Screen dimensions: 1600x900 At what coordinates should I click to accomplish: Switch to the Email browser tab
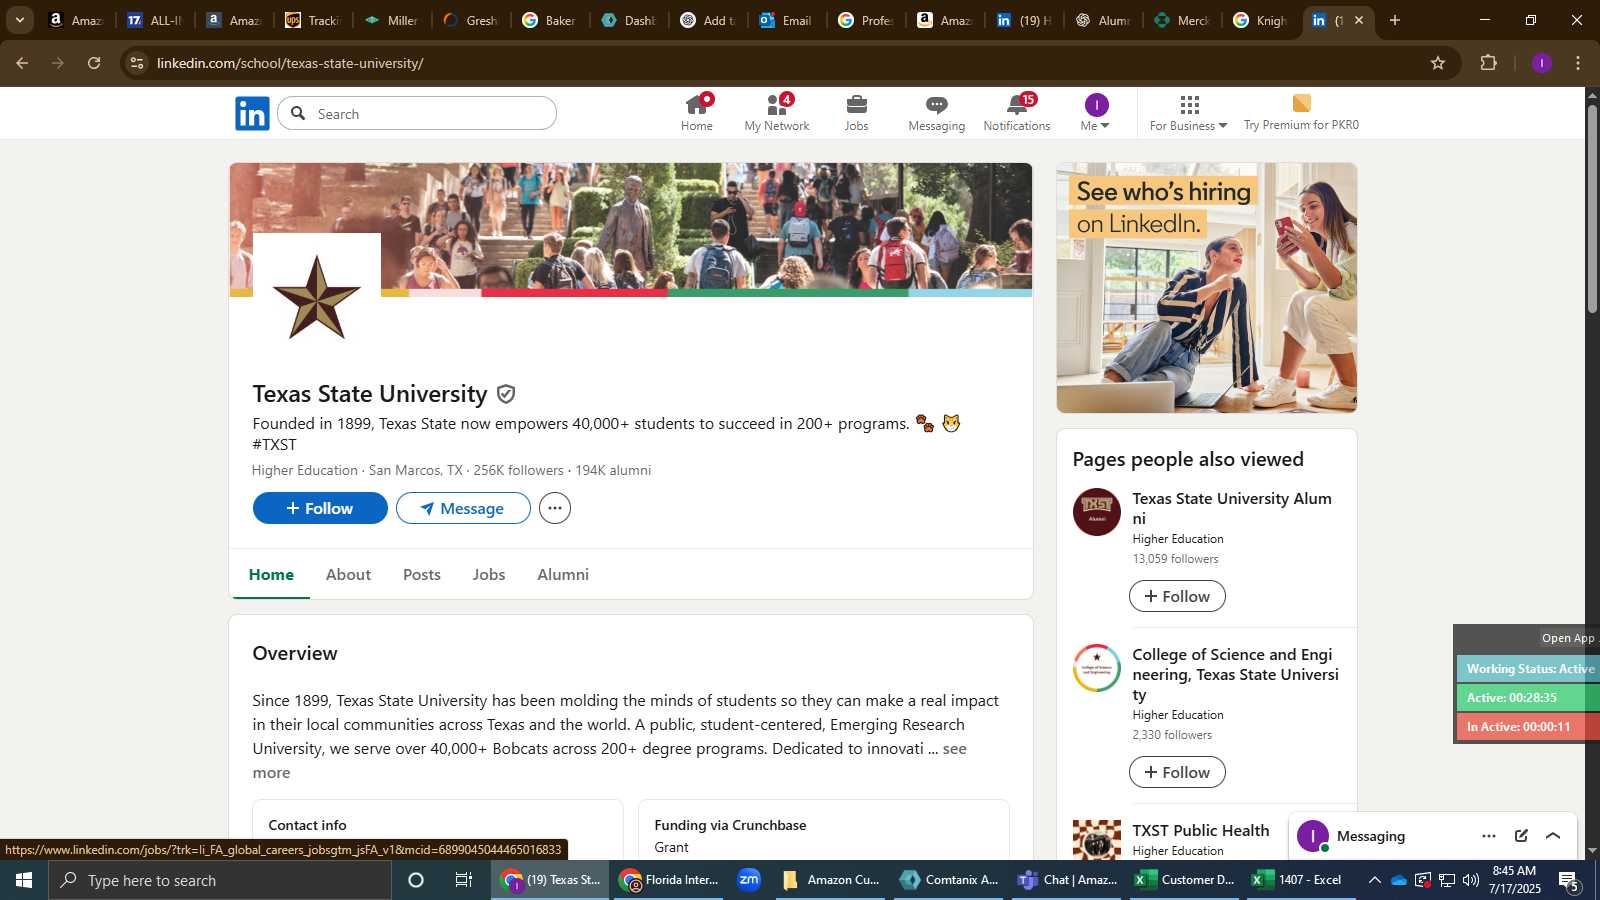[x=786, y=20]
